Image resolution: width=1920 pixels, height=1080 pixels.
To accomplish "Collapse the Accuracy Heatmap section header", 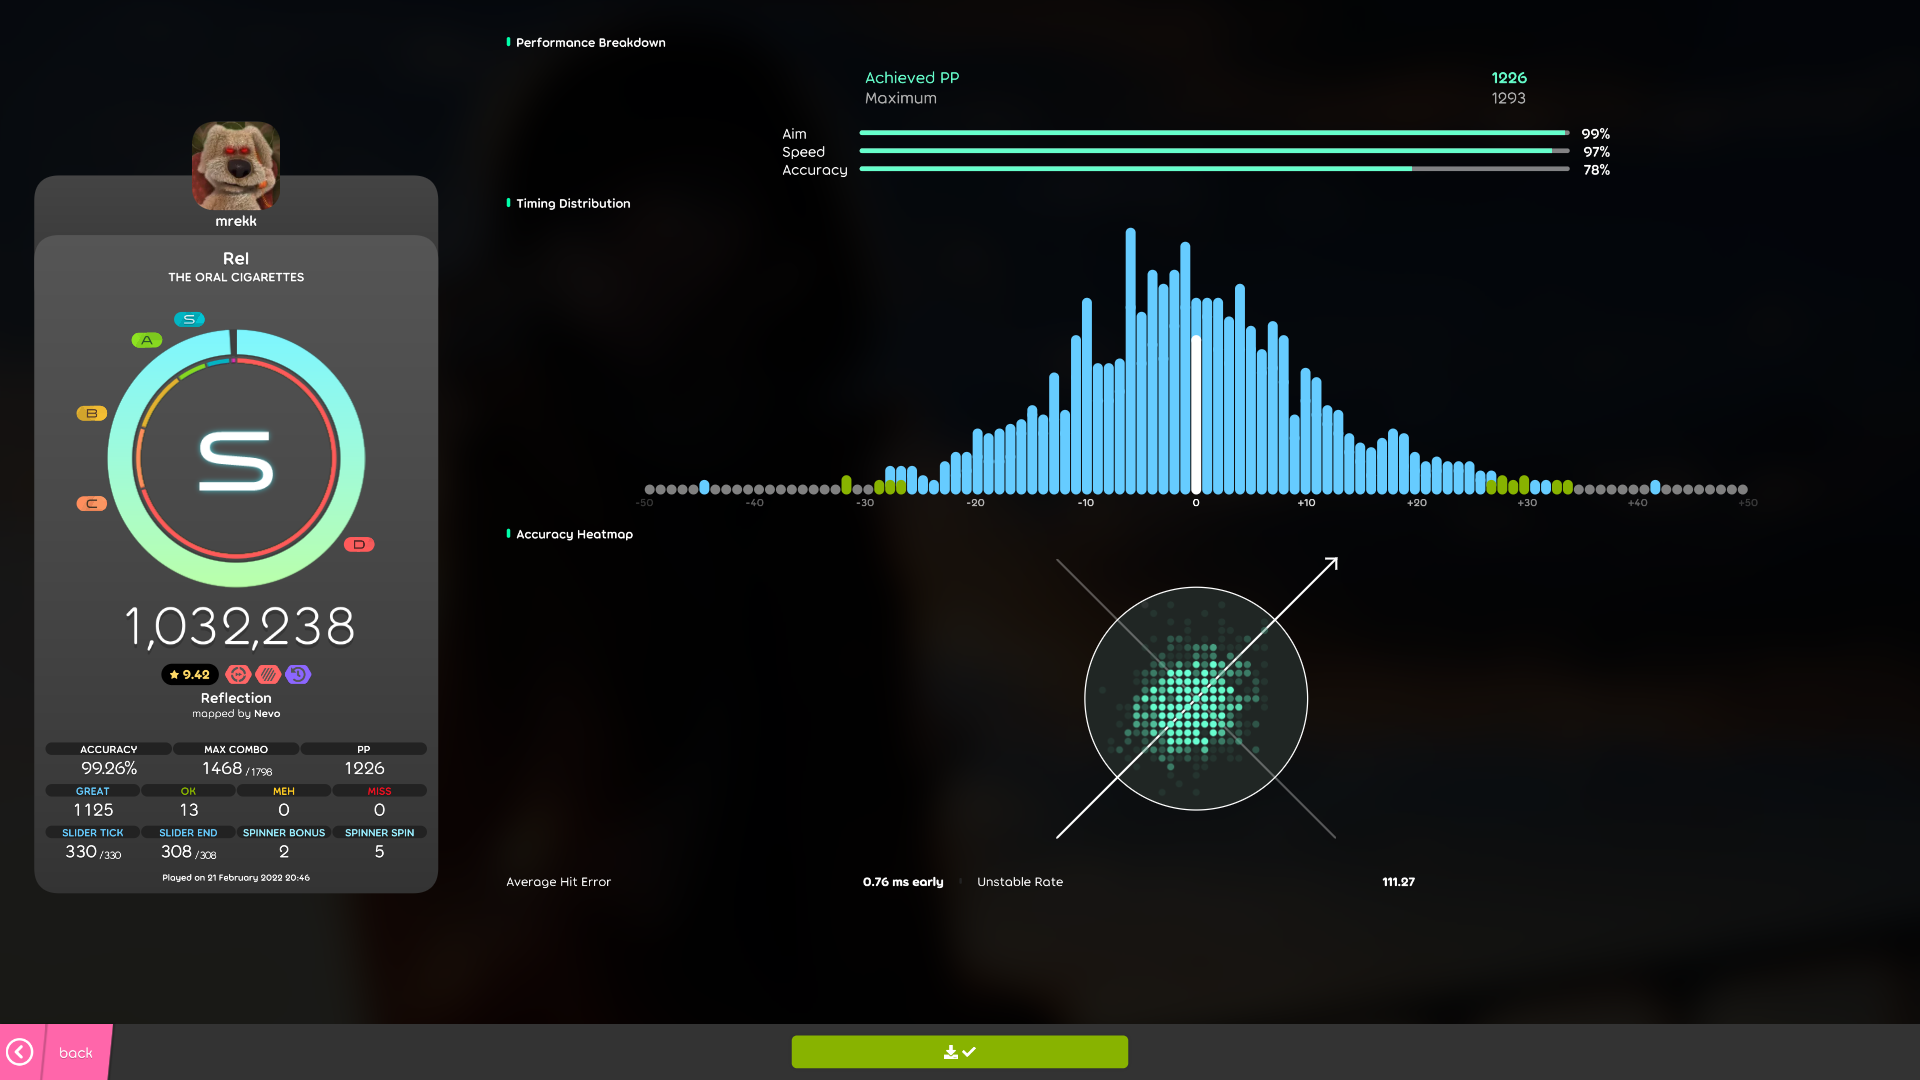I will coord(573,534).
